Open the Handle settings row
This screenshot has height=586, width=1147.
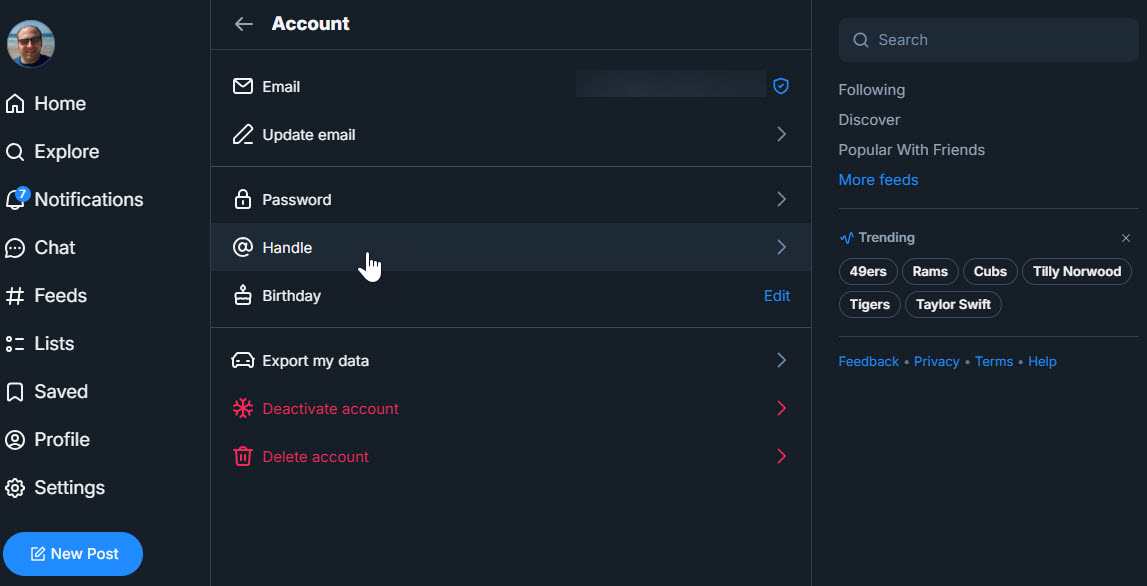(x=510, y=248)
